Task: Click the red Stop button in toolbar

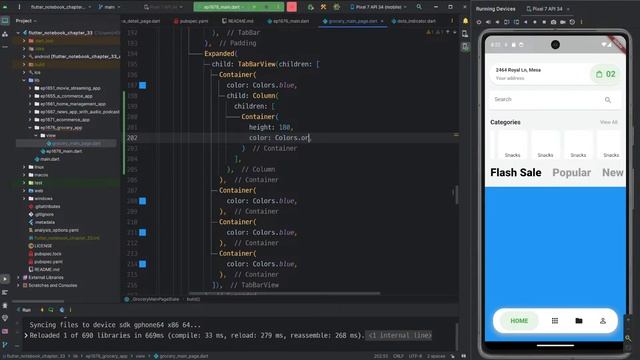Action: pyautogui.click(x=291, y=7)
